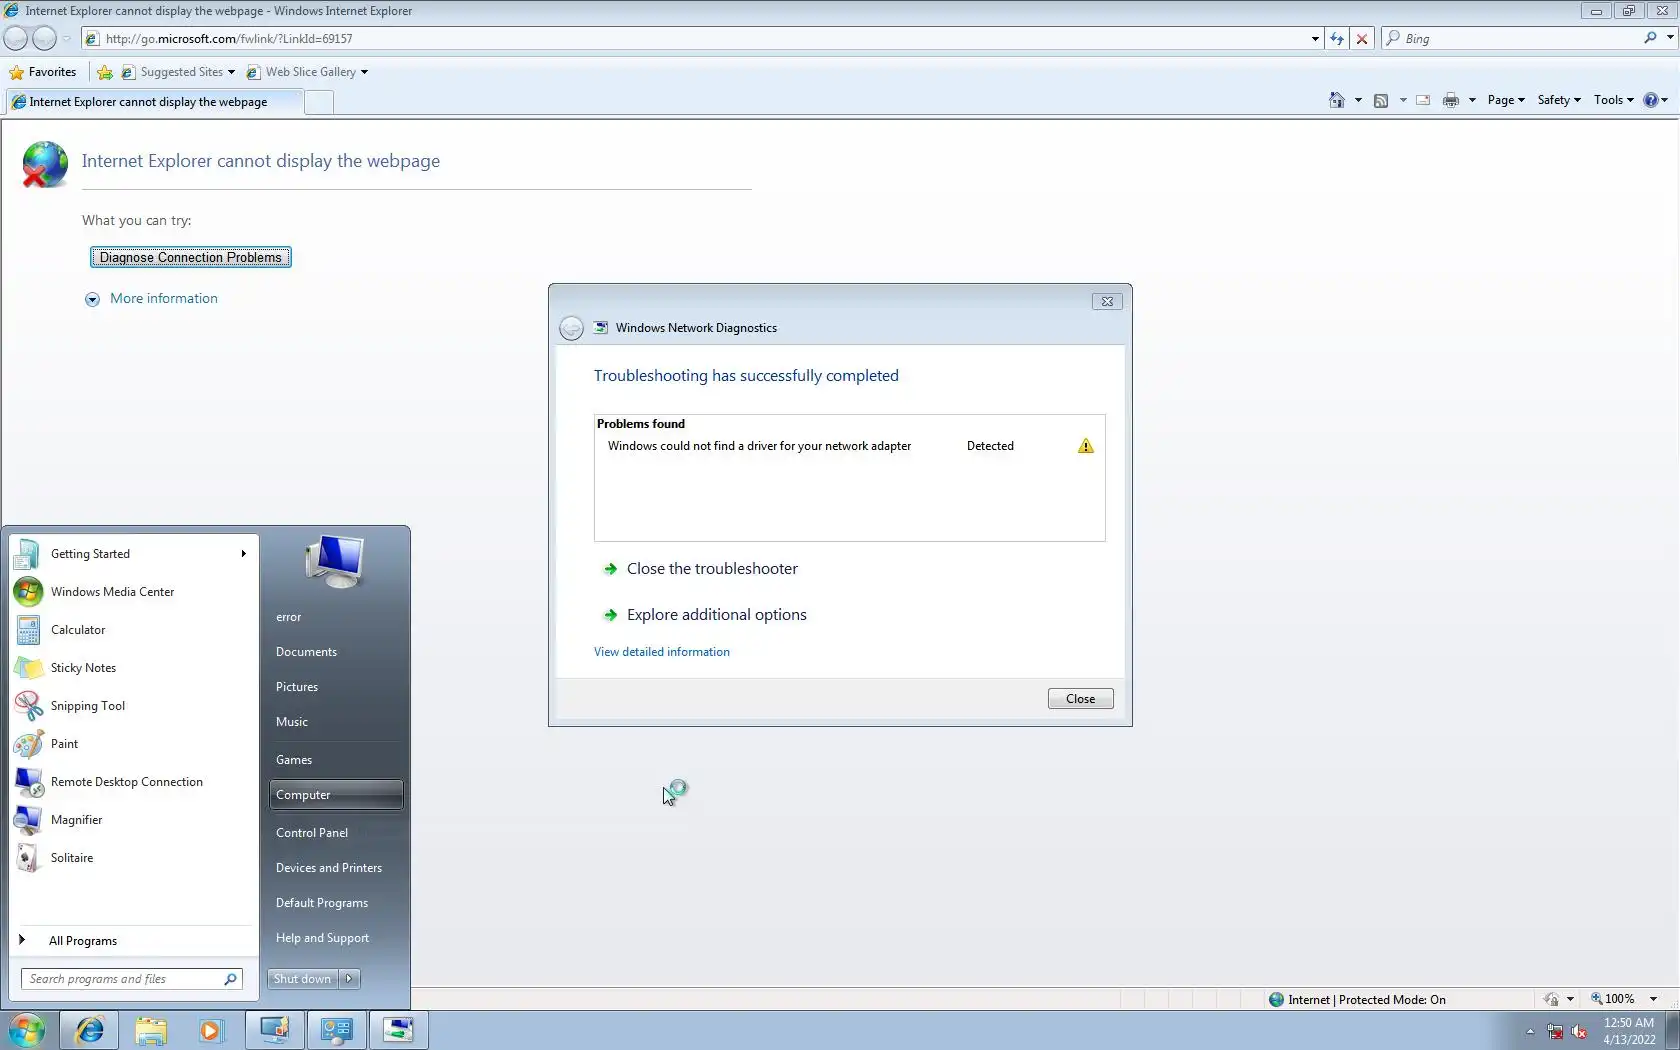Open the Help question mark icon

click(1651, 100)
